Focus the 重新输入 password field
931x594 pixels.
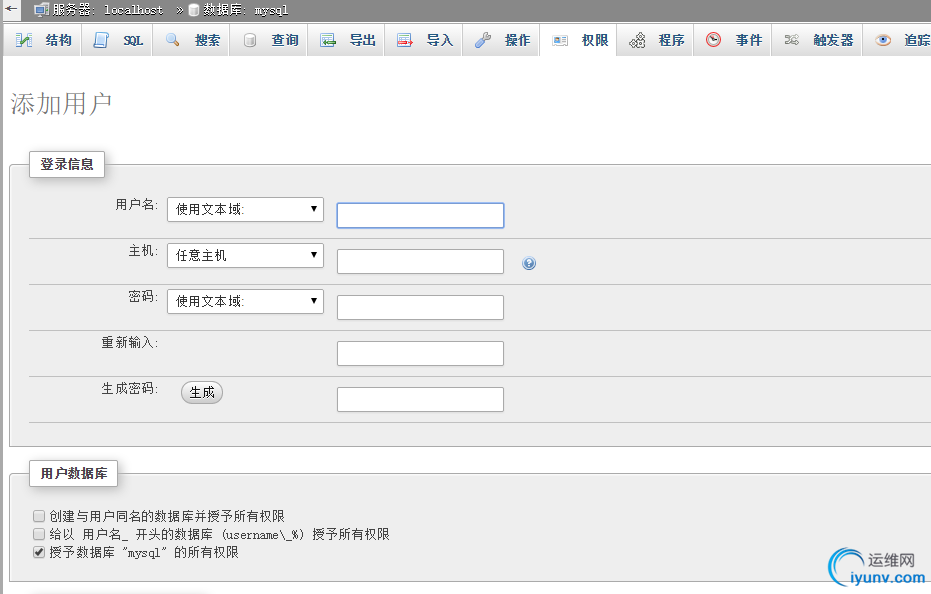point(420,353)
